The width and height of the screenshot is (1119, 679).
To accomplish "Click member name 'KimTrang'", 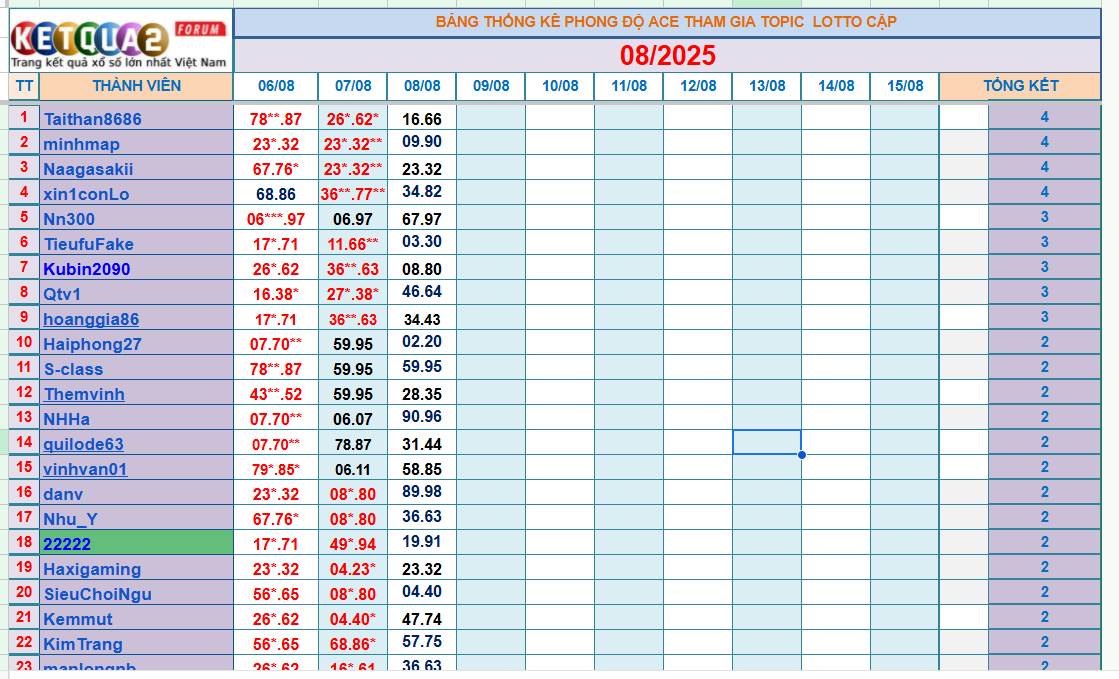I will coord(83,644).
